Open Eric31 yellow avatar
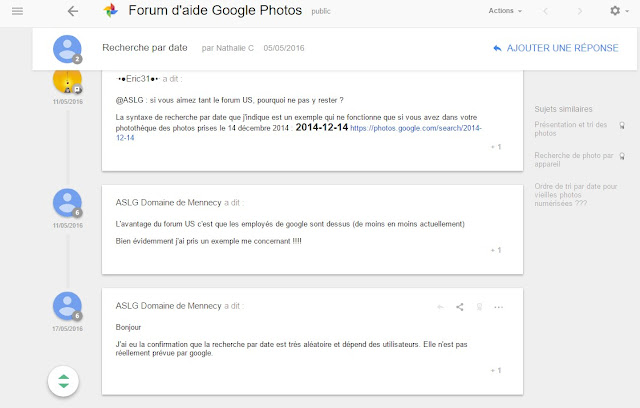 click(67, 80)
